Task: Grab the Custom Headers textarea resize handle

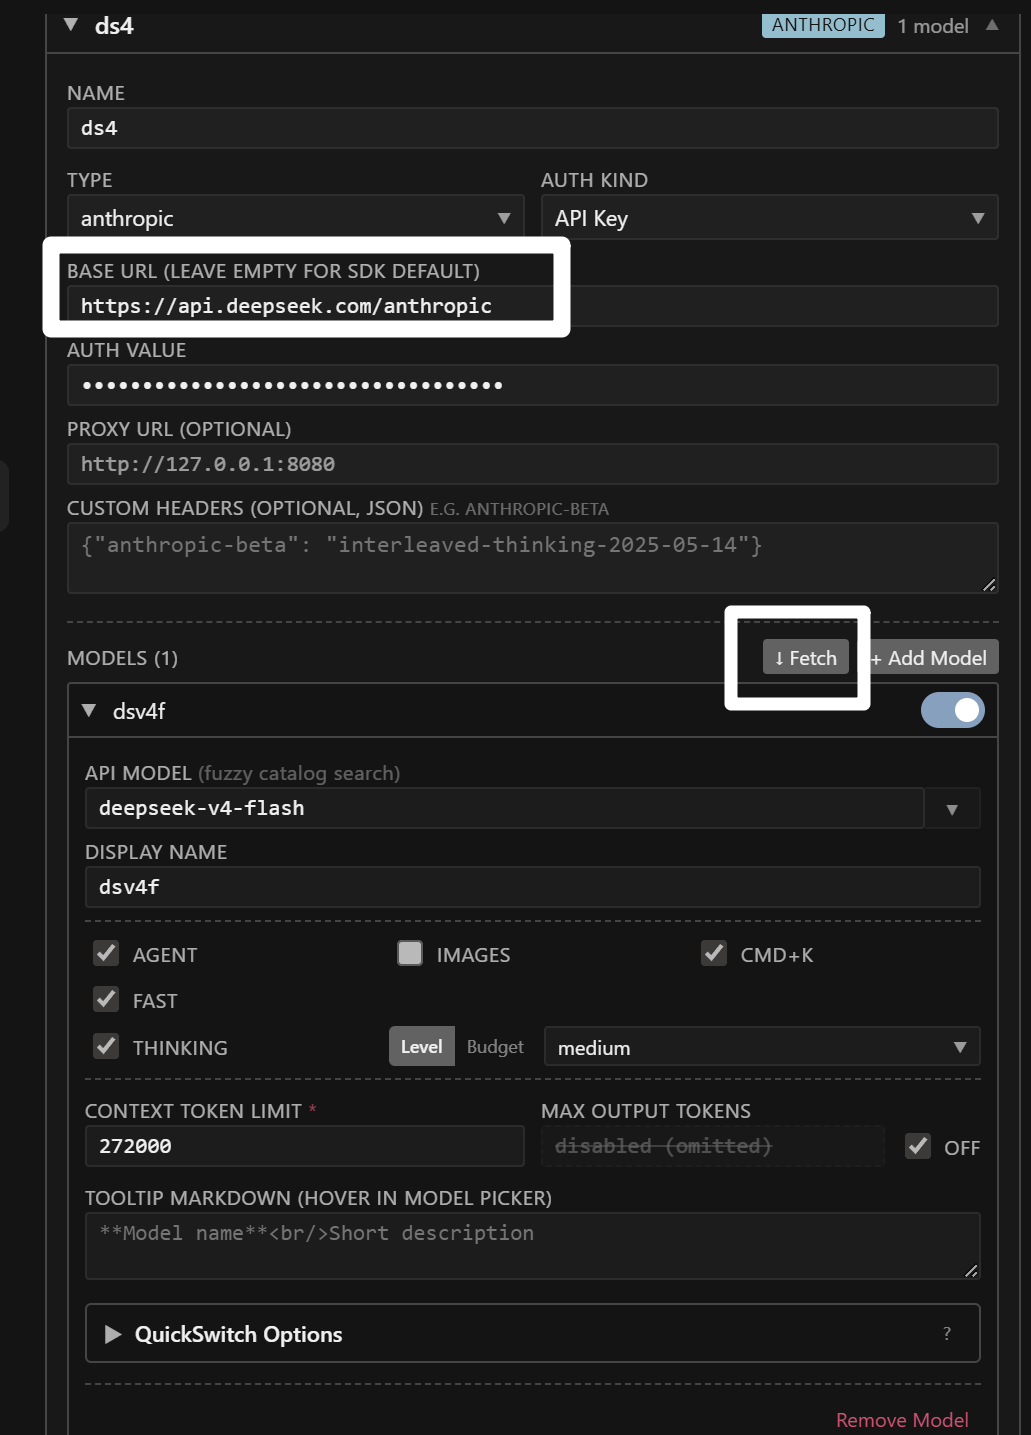Action: [989, 585]
